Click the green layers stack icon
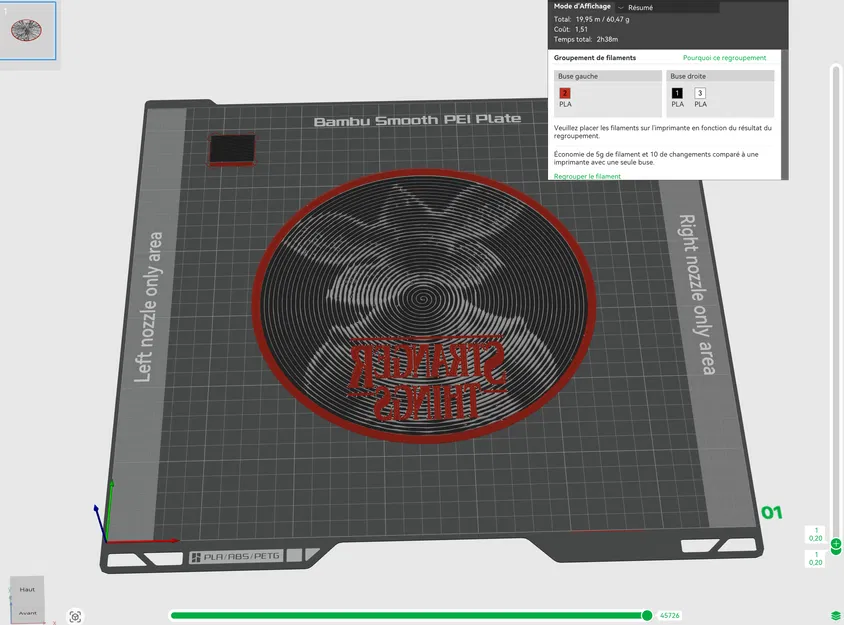Screen dimensions: 844x625 (x=835, y=615)
